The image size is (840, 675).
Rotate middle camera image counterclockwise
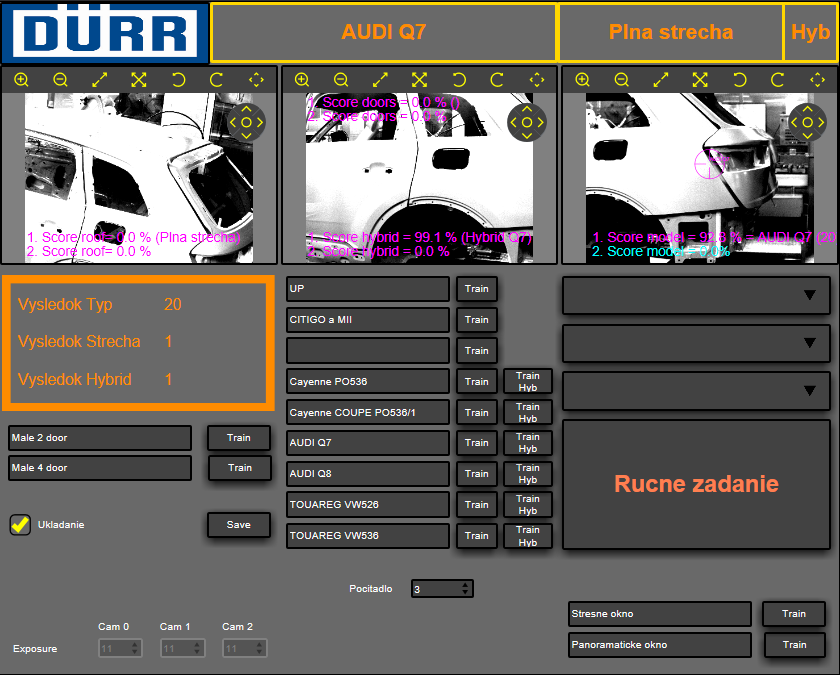coord(459,80)
